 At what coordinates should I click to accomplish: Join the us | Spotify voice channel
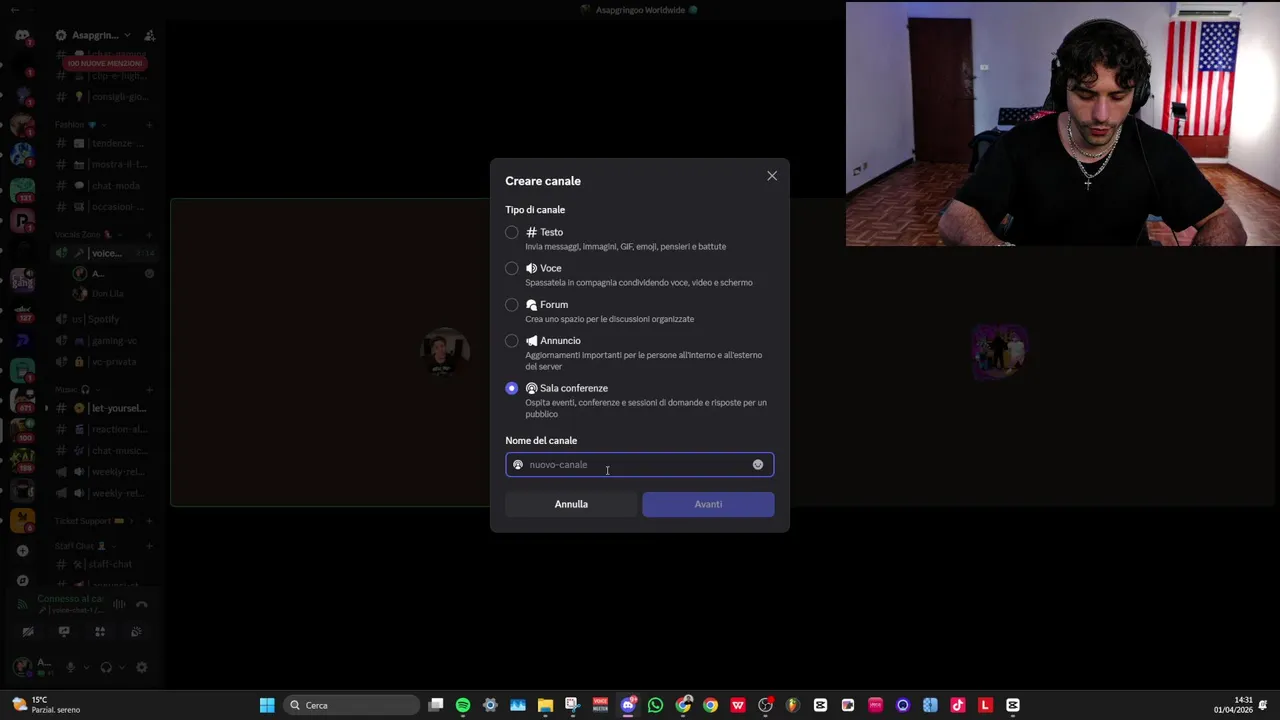[105, 319]
